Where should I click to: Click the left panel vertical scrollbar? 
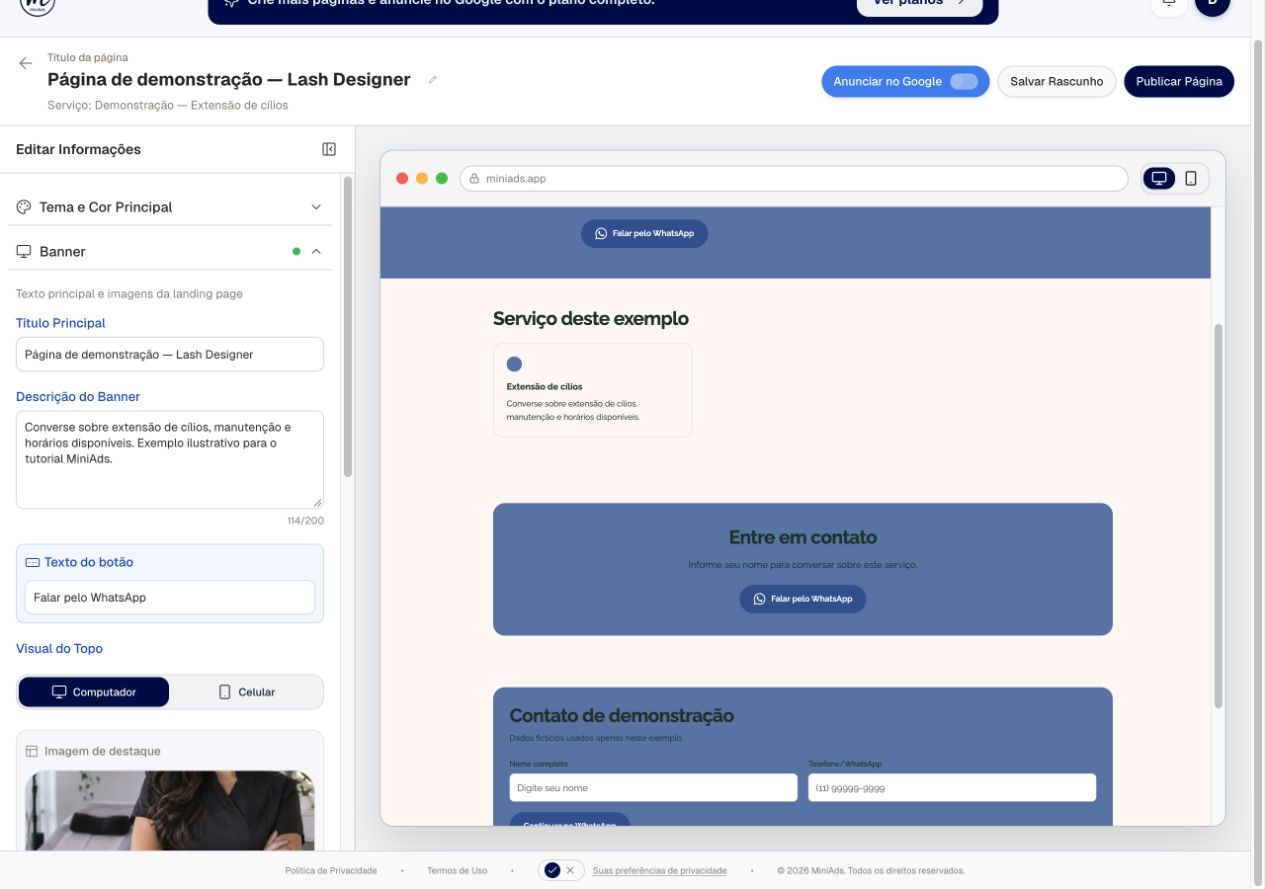coord(348,326)
